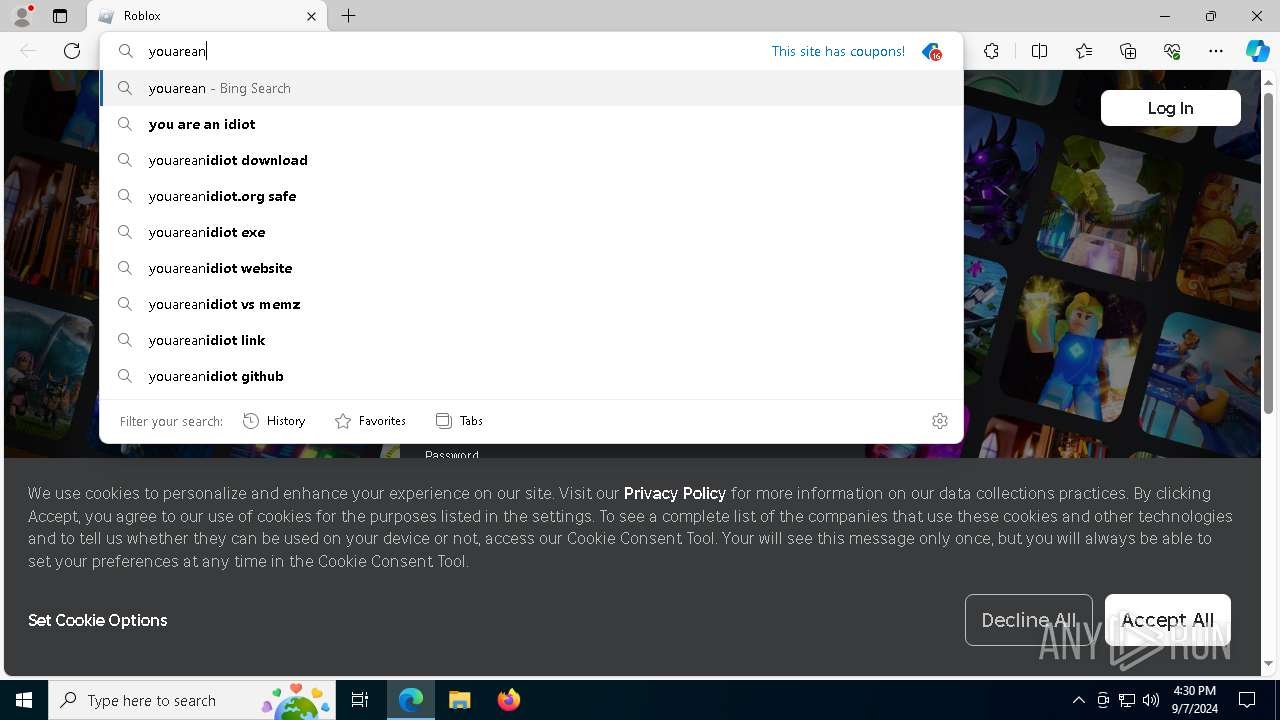This screenshot has width=1280, height=720.
Task: Select 'youareanidiot github' suggestion
Action: tap(532, 376)
